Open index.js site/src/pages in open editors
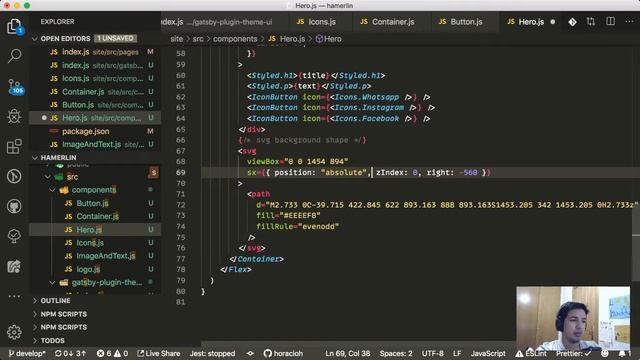640x360 pixels. (95, 52)
